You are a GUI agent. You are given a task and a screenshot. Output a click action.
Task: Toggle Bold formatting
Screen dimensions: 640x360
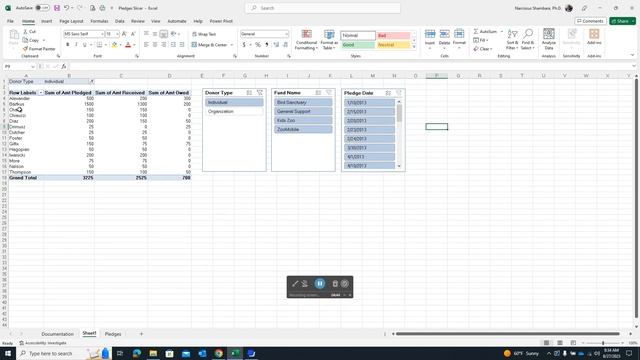click(67, 44)
